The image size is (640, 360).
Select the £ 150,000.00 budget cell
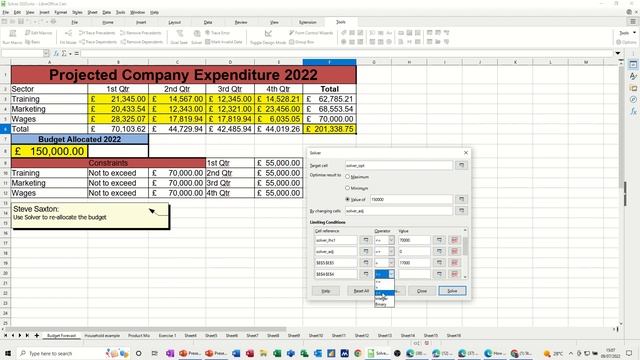pos(49,151)
